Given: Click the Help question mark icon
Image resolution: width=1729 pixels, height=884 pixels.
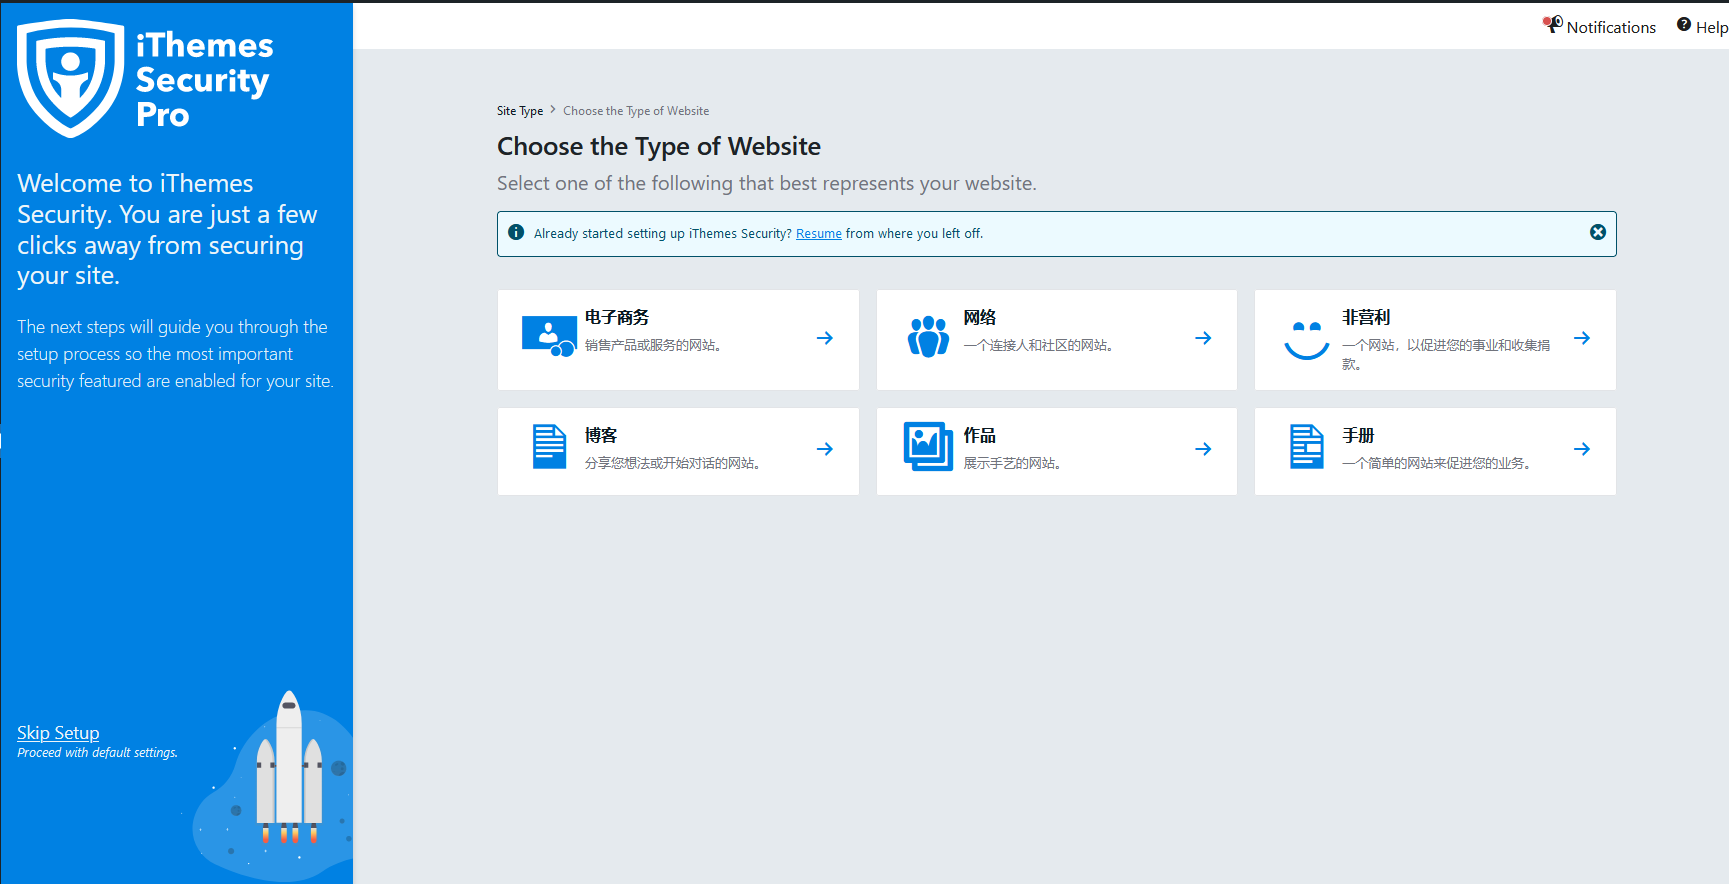Looking at the screenshot, I should click(x=1684, y=25).
